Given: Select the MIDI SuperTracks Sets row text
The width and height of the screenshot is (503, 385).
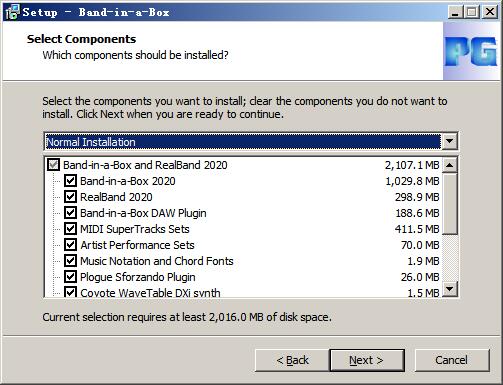Looking at the screenshot, I should (135, 229).
